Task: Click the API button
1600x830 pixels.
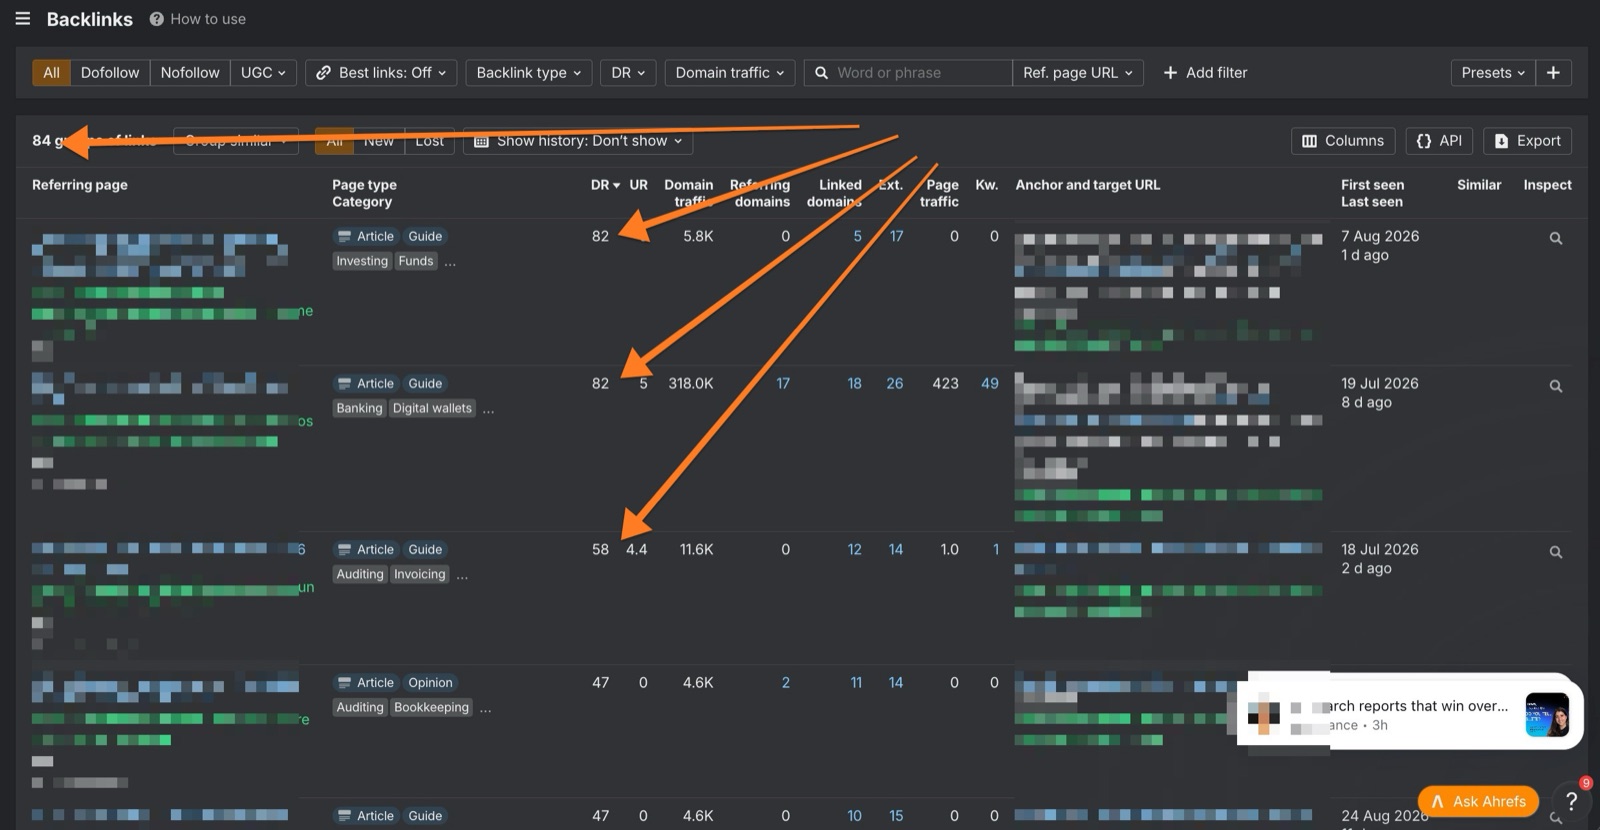Action: point(1439,141)
